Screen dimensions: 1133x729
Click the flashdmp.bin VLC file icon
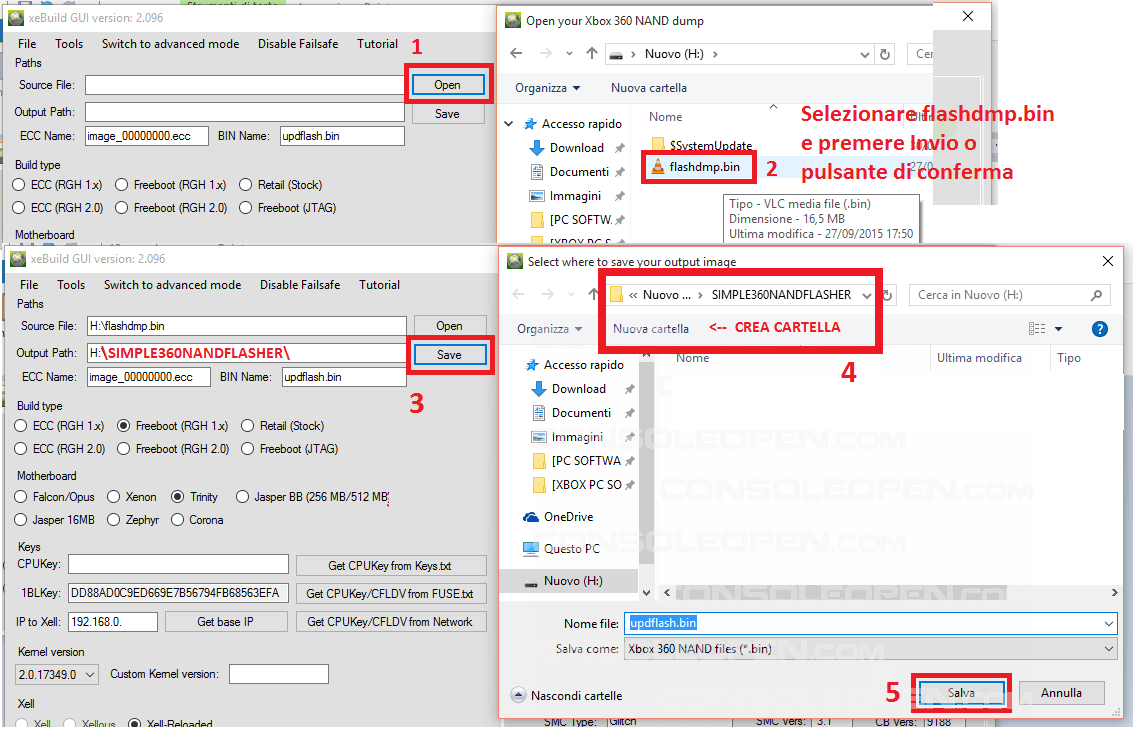tap(657, 167)
